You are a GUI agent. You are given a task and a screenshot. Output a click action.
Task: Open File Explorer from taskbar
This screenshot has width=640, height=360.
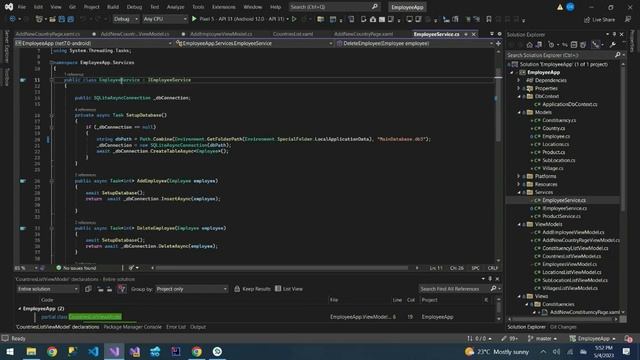[31, 351]
